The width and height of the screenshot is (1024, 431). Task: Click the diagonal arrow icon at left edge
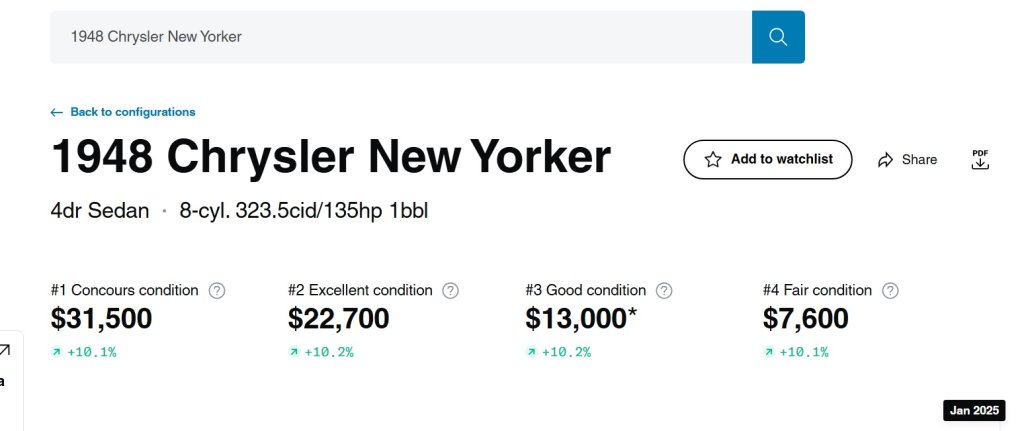(x=5, y=349)
